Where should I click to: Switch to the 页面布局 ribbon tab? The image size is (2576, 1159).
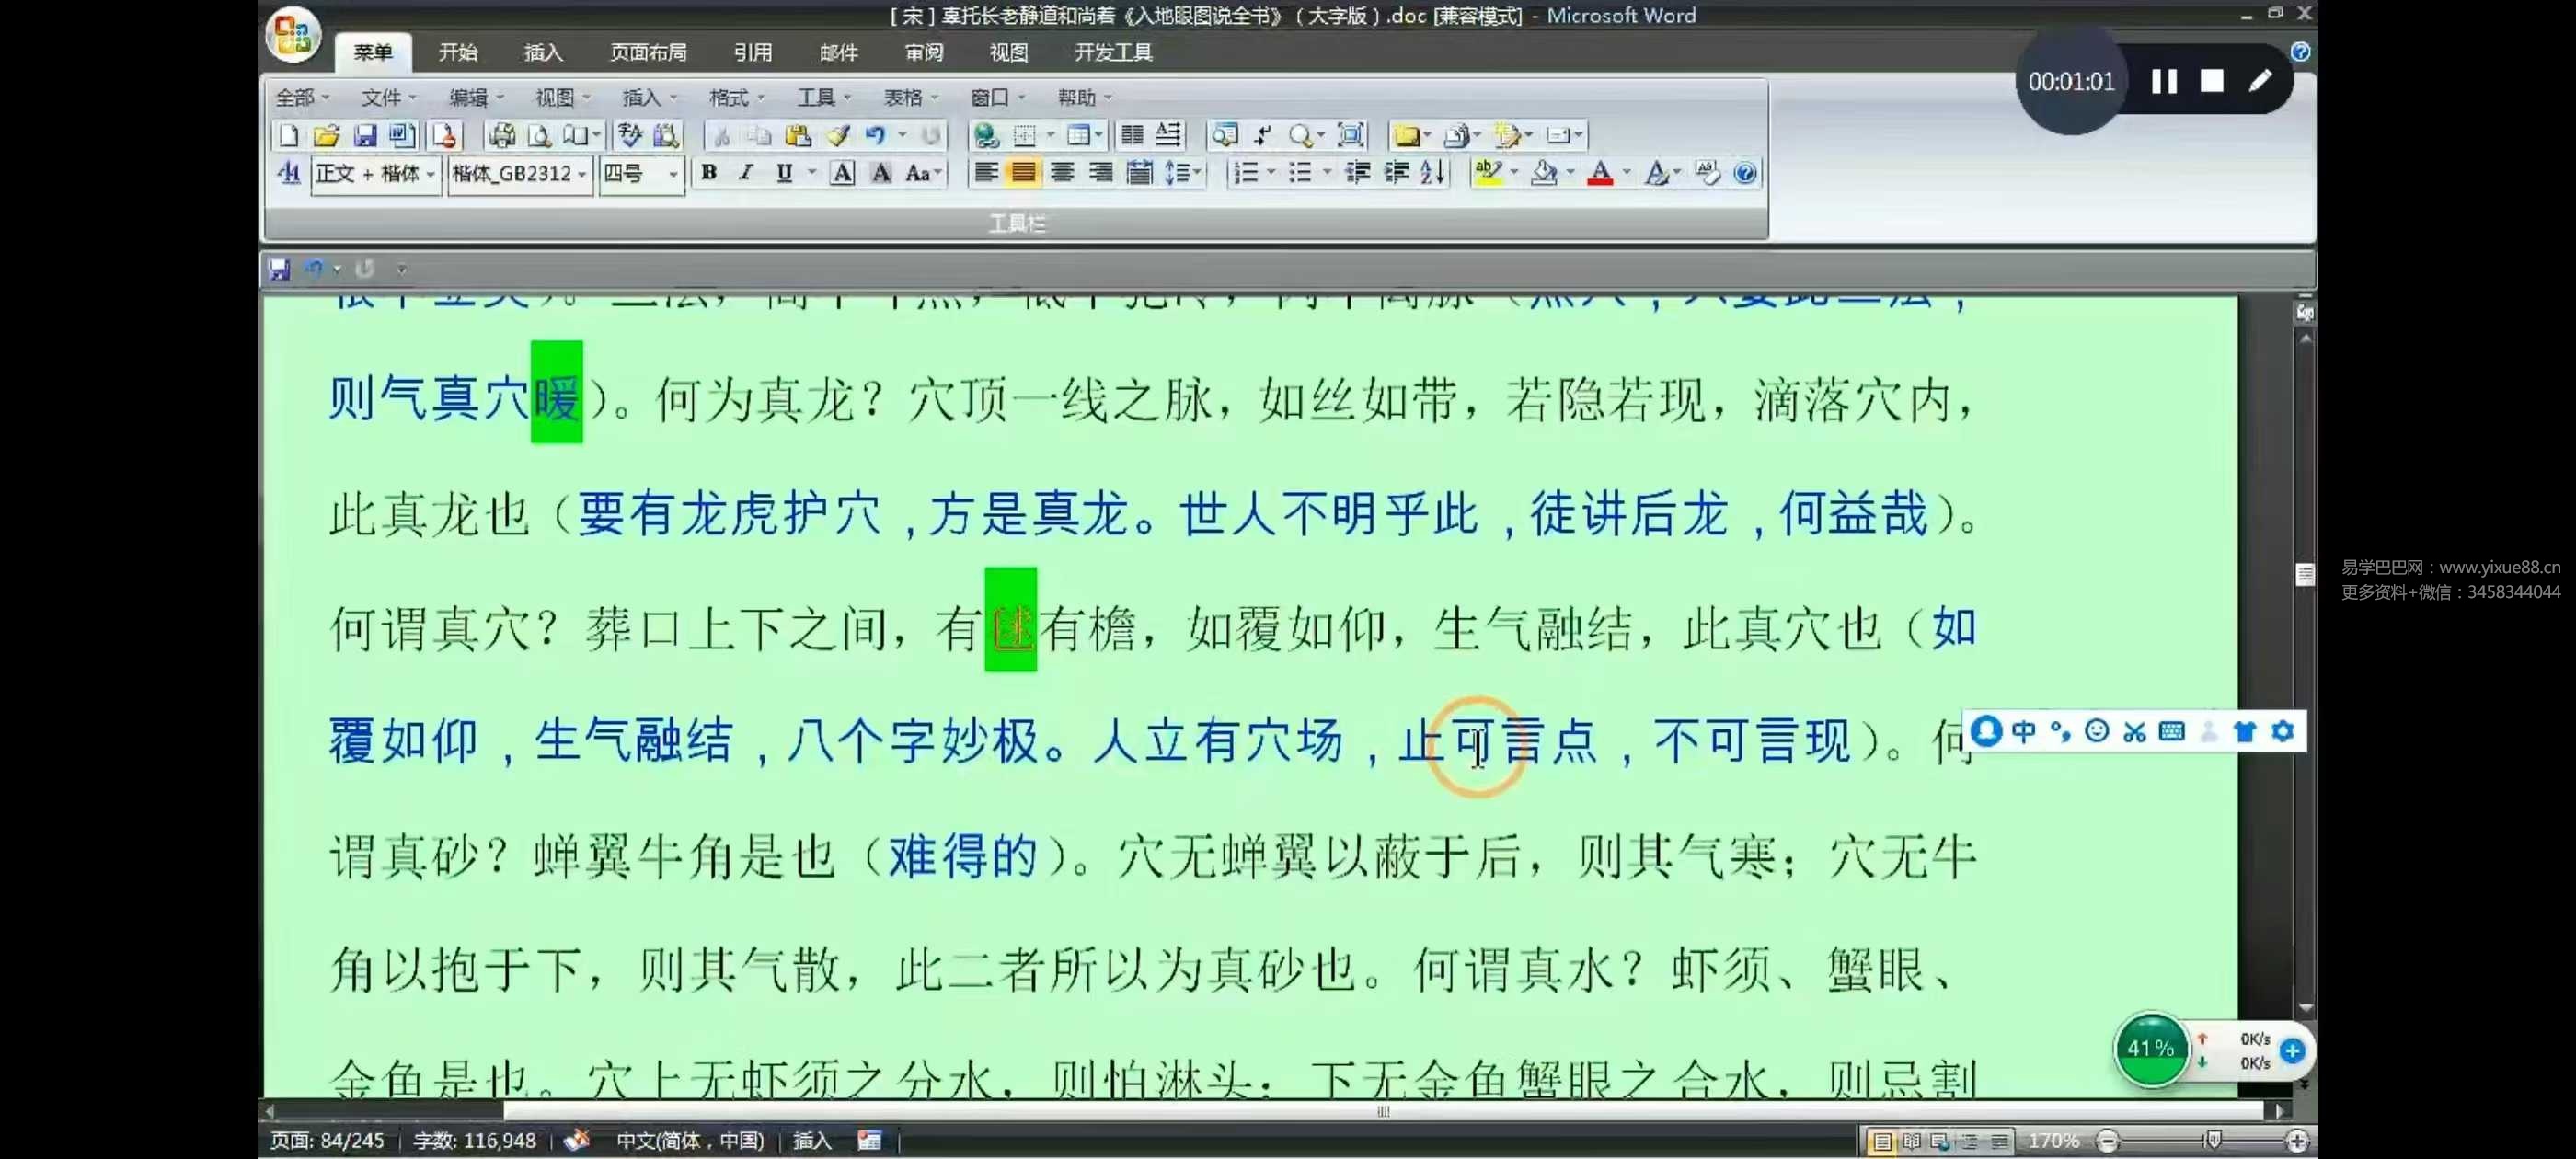point(648,52)
